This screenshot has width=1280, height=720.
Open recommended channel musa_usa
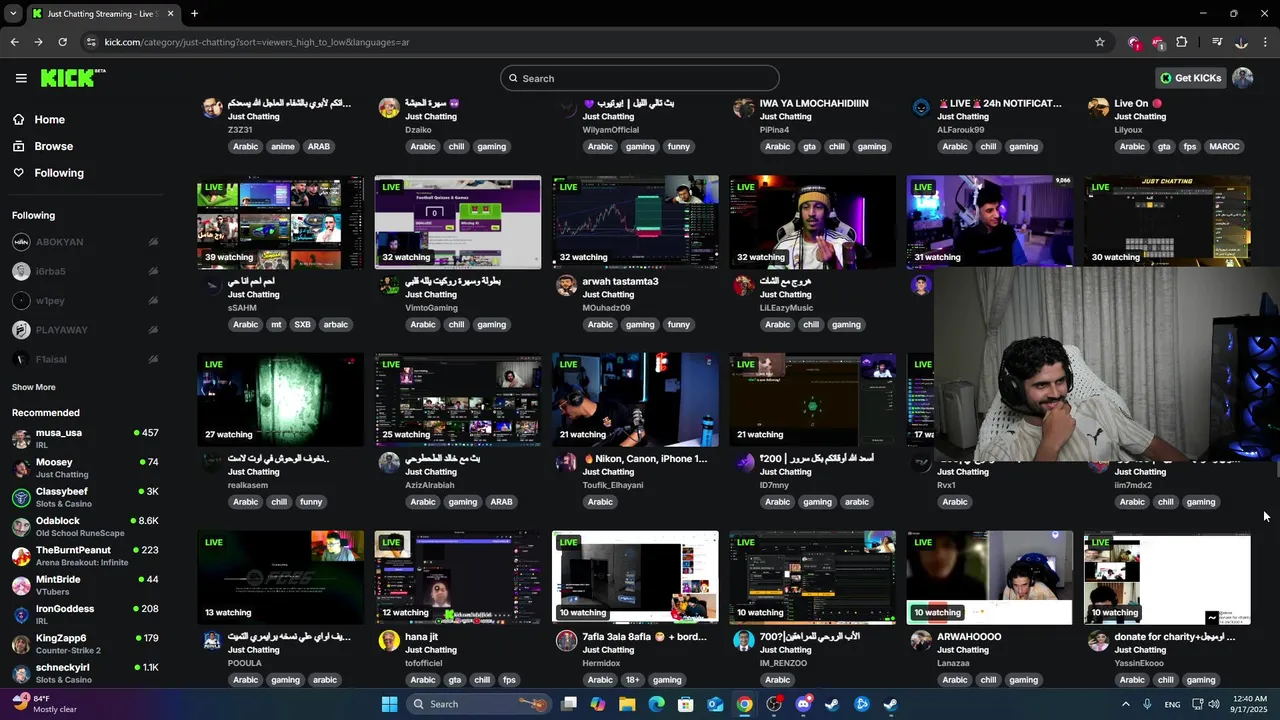[85, 438]
